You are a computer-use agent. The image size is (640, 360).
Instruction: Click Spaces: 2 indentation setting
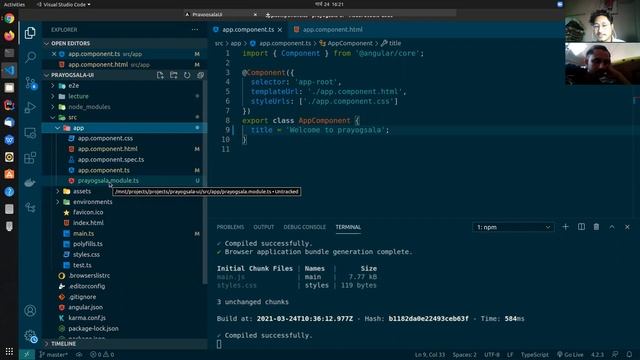(x=464, y=354)
